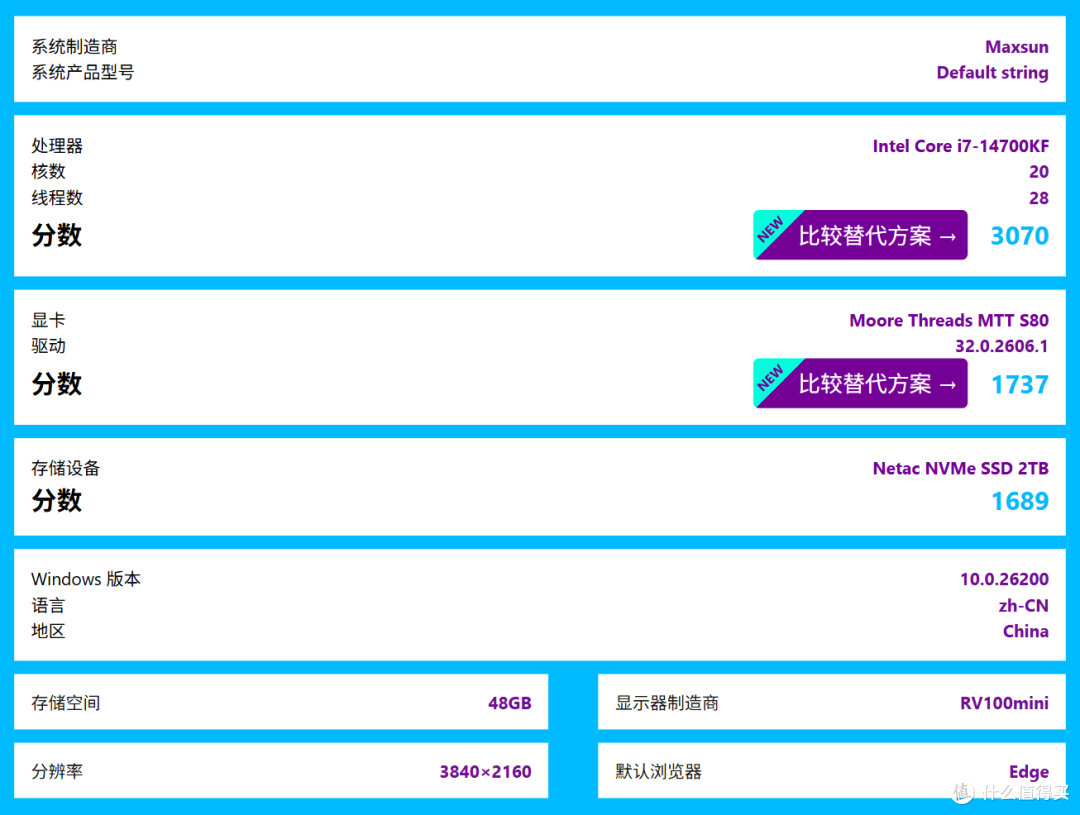Screen dimensions: 1080x815
Task: Click Netac NVMe SSD 2TB text
Action: tap(961, 468)
